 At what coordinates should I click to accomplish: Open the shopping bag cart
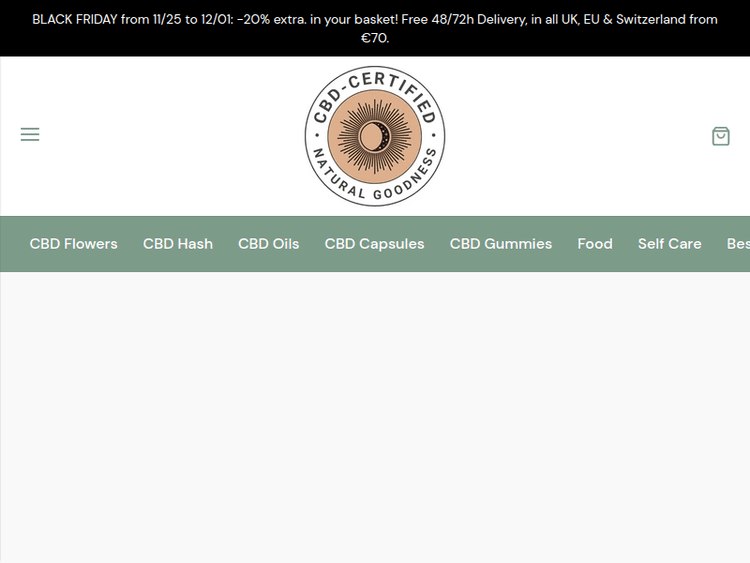tap(720, 136)
